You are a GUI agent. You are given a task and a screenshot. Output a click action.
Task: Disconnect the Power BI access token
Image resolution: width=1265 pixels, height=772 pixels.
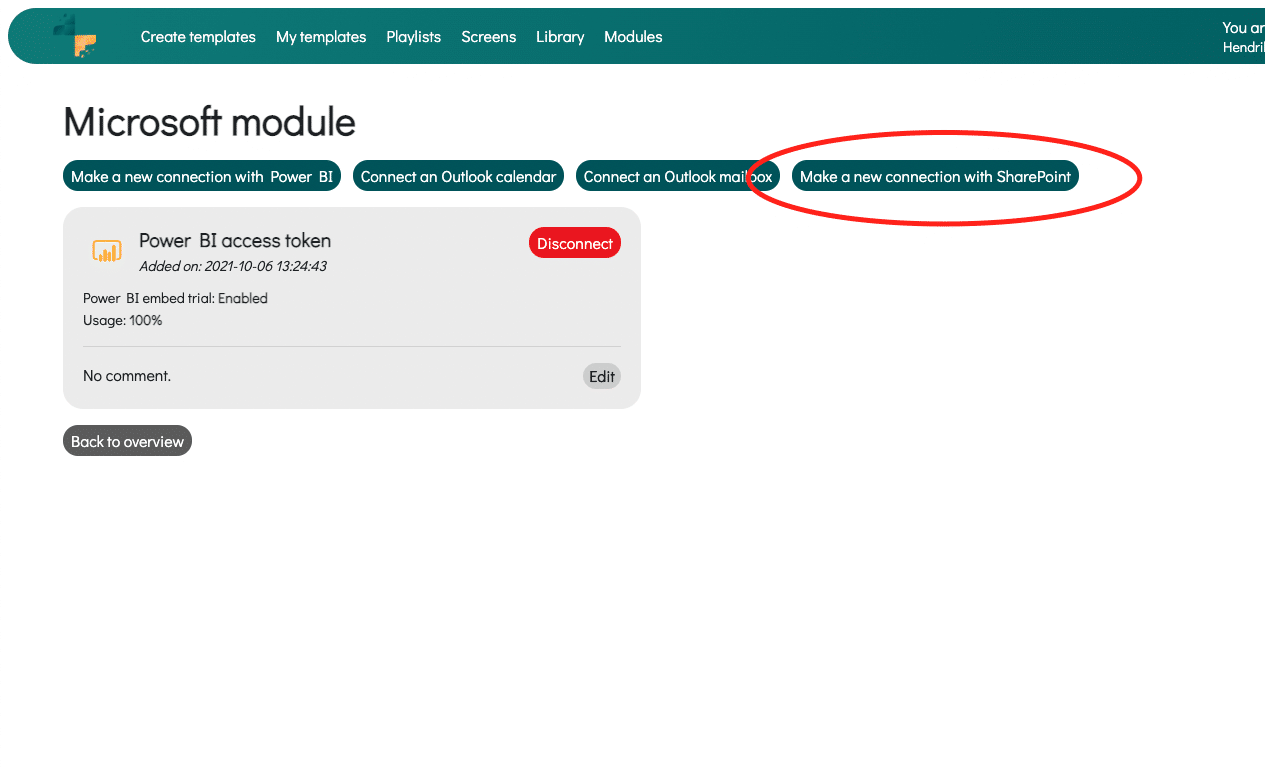coord(575,243)
